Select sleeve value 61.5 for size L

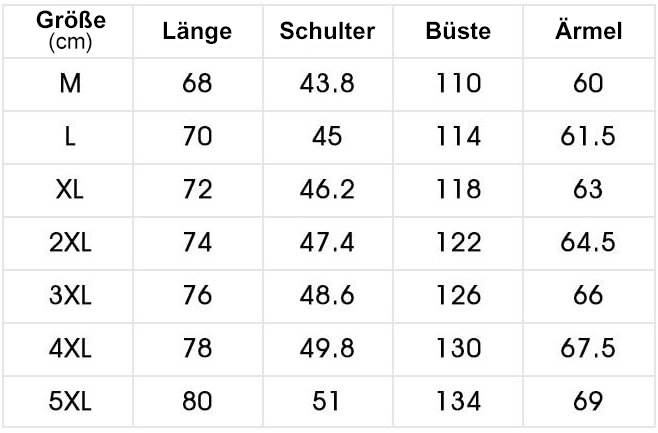(588, 136)
